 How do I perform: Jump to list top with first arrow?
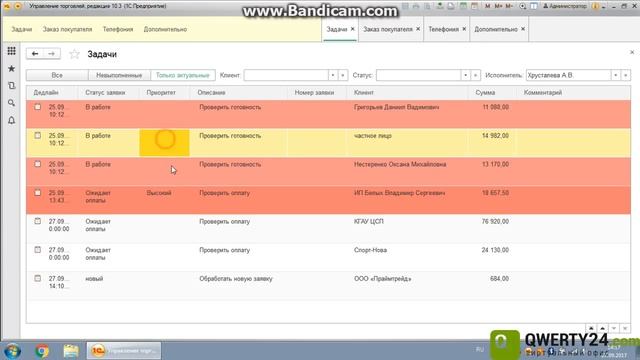pyautogui.click(x=591, y=328)
